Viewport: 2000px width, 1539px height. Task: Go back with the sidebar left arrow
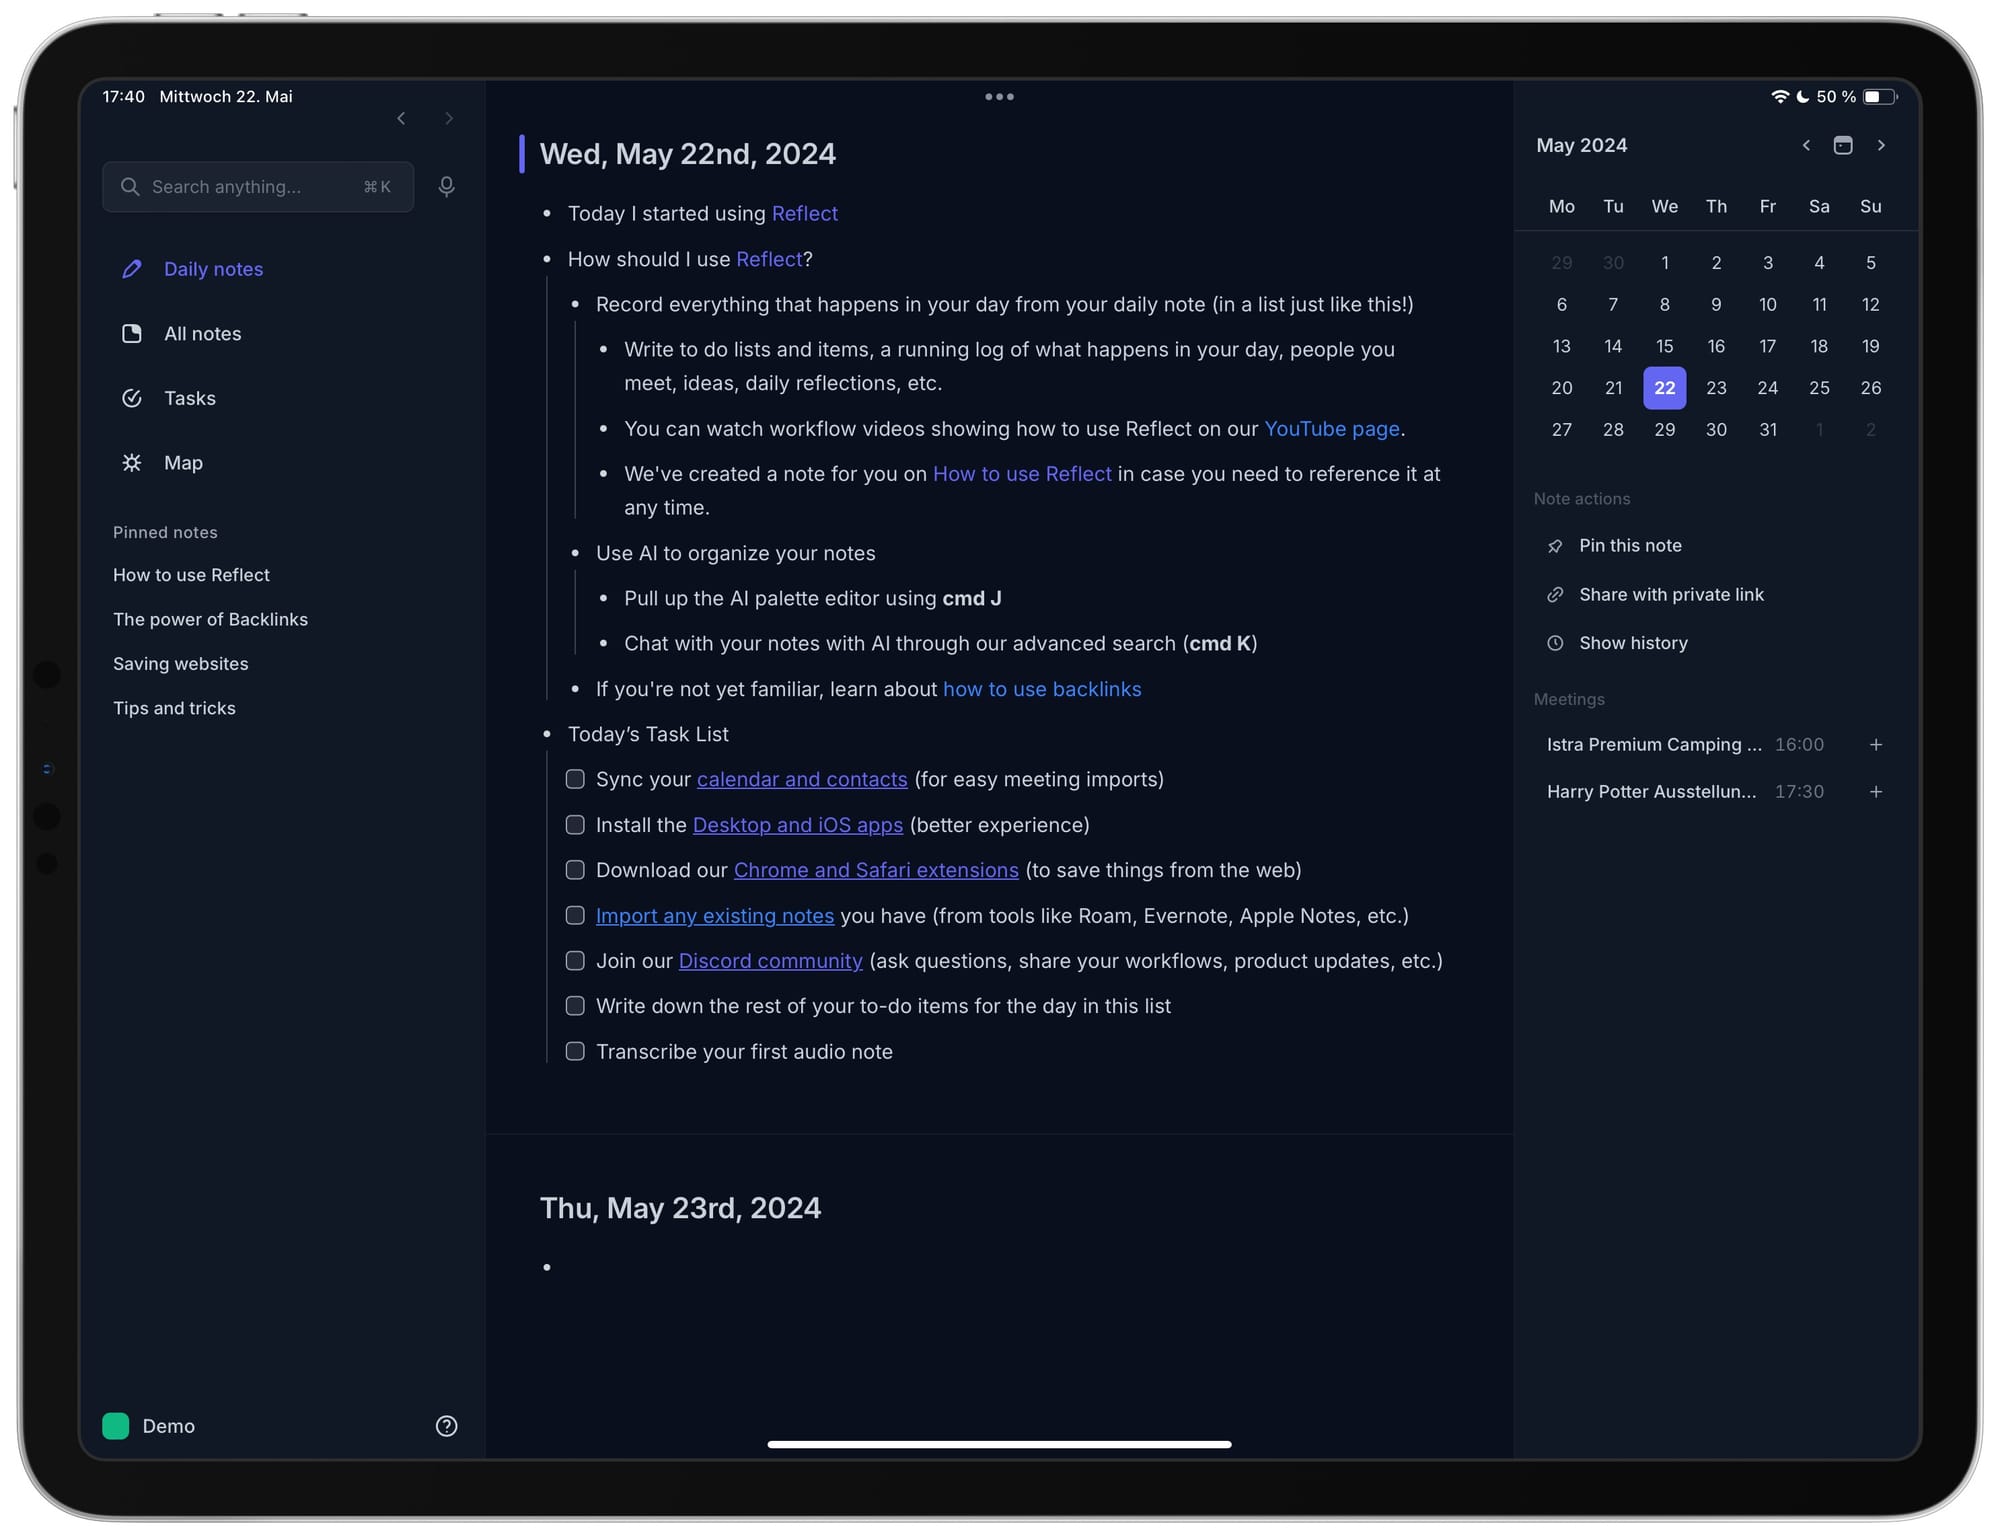[x=401, y=119]
